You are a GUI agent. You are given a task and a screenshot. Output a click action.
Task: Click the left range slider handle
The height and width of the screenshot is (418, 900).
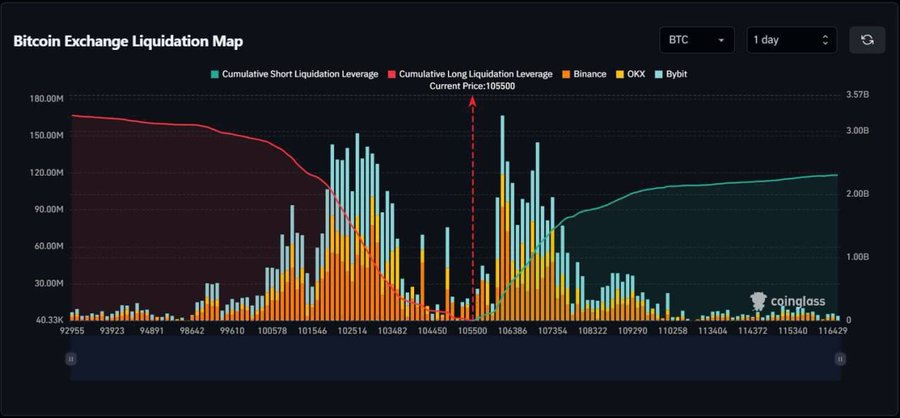(71, 359)
